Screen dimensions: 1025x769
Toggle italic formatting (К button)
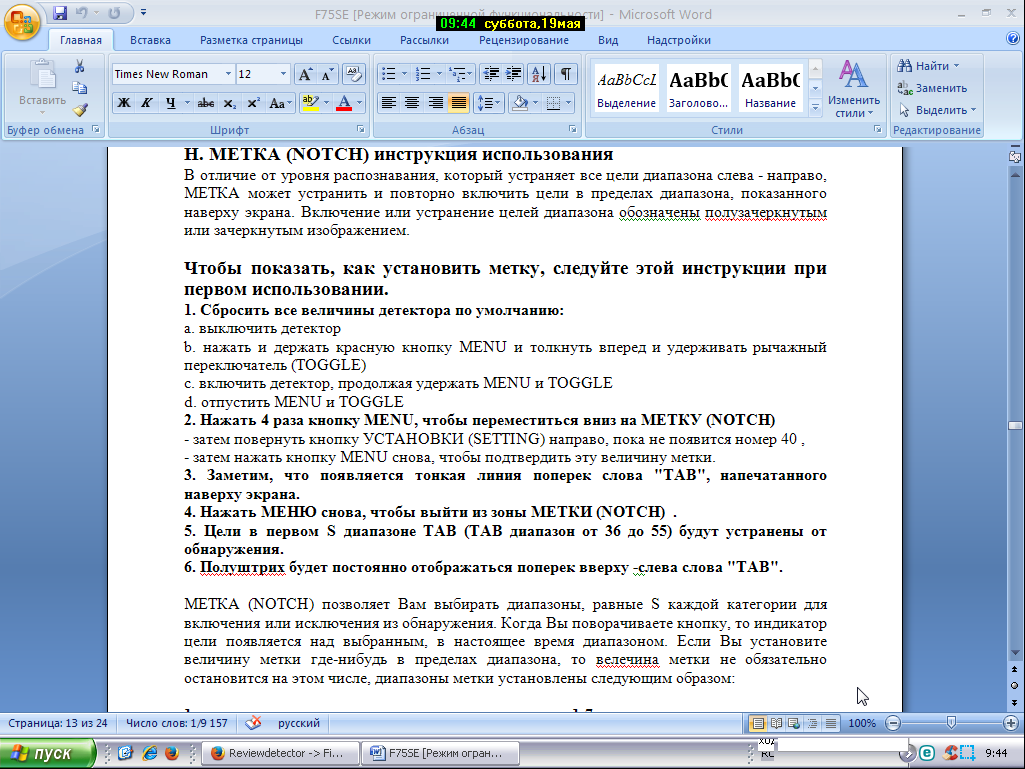tap(147, 103)
